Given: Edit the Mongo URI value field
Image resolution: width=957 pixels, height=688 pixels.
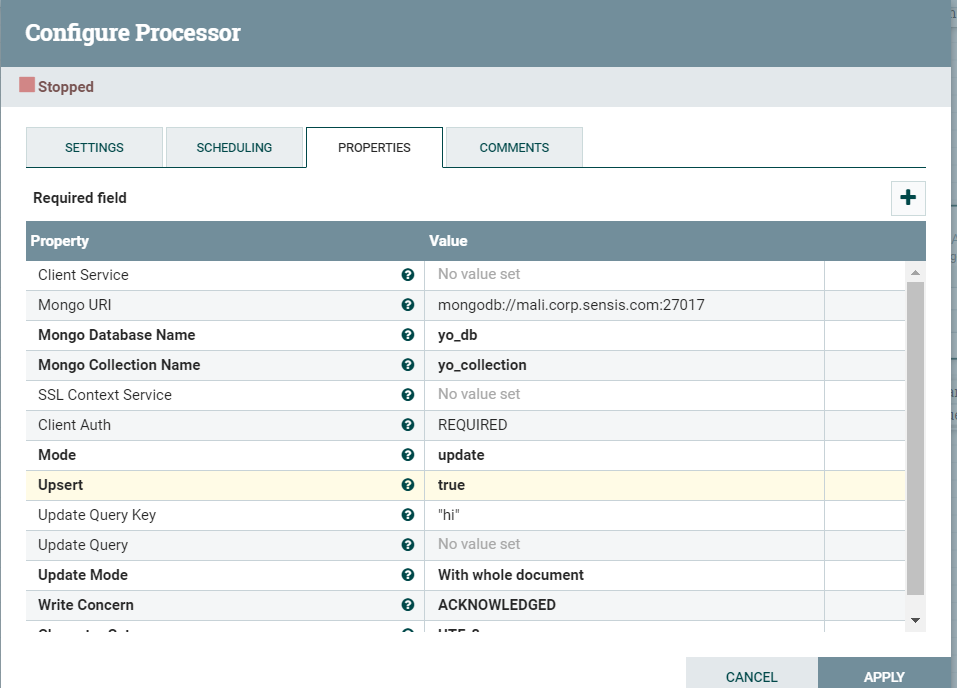Looking at the screenshot, I should click(624, 305).
